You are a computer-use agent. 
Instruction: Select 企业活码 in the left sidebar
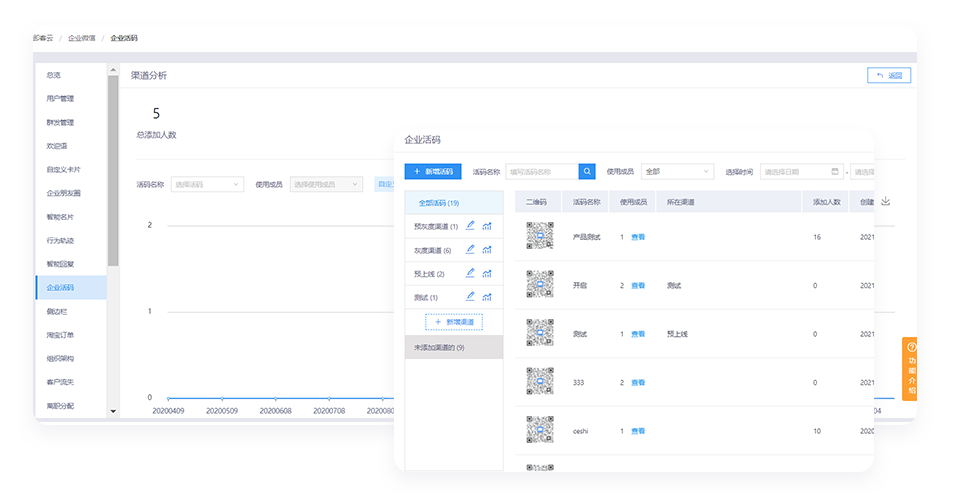point(61,288)
